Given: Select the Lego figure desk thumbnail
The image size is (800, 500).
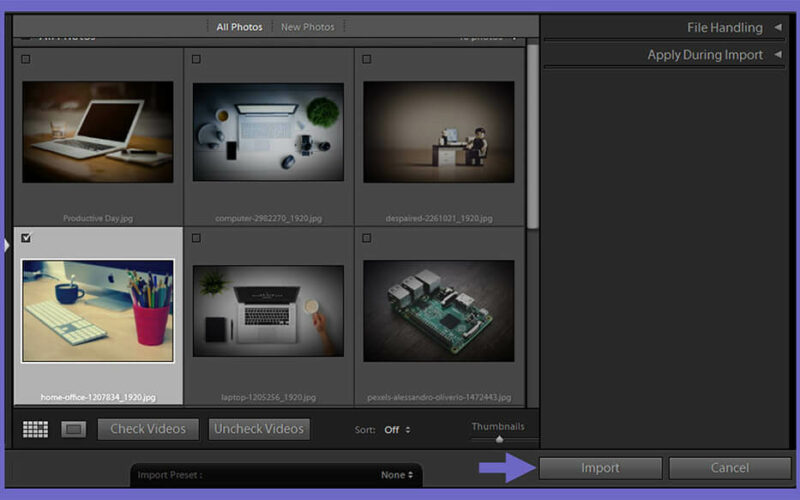Looking at the screenshot, I should pos(439,132).
